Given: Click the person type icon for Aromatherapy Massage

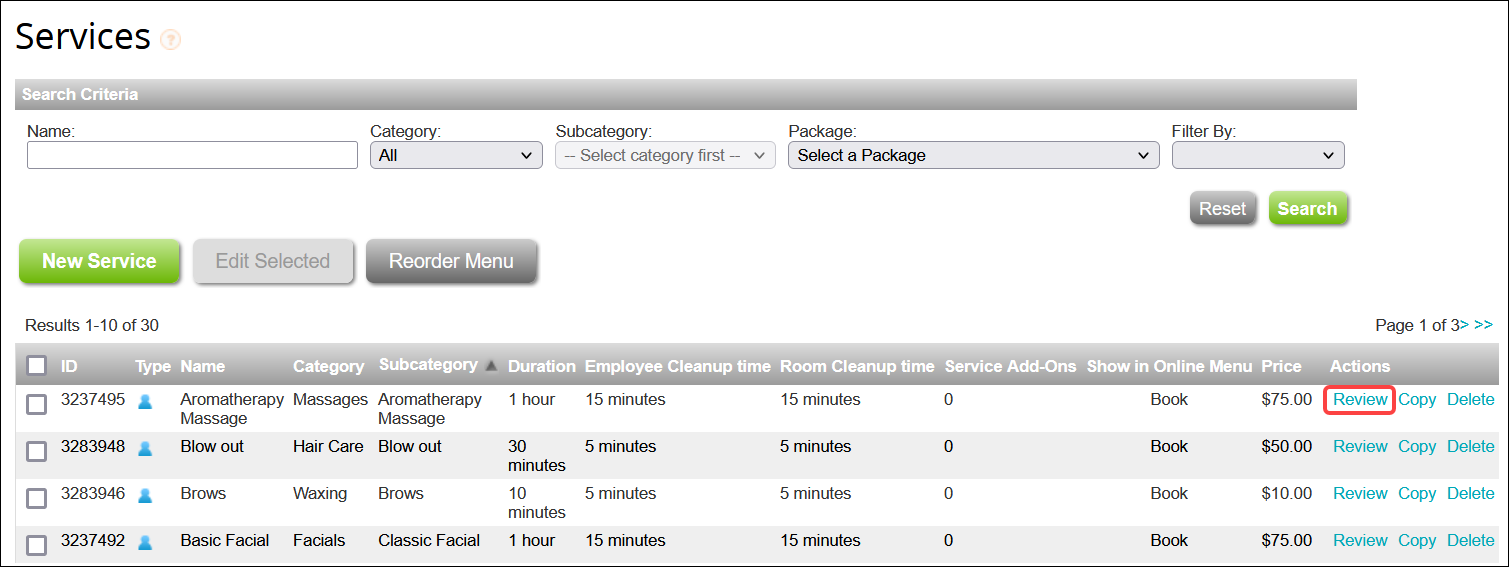Looking at the screenshot, I should (145, 401).
